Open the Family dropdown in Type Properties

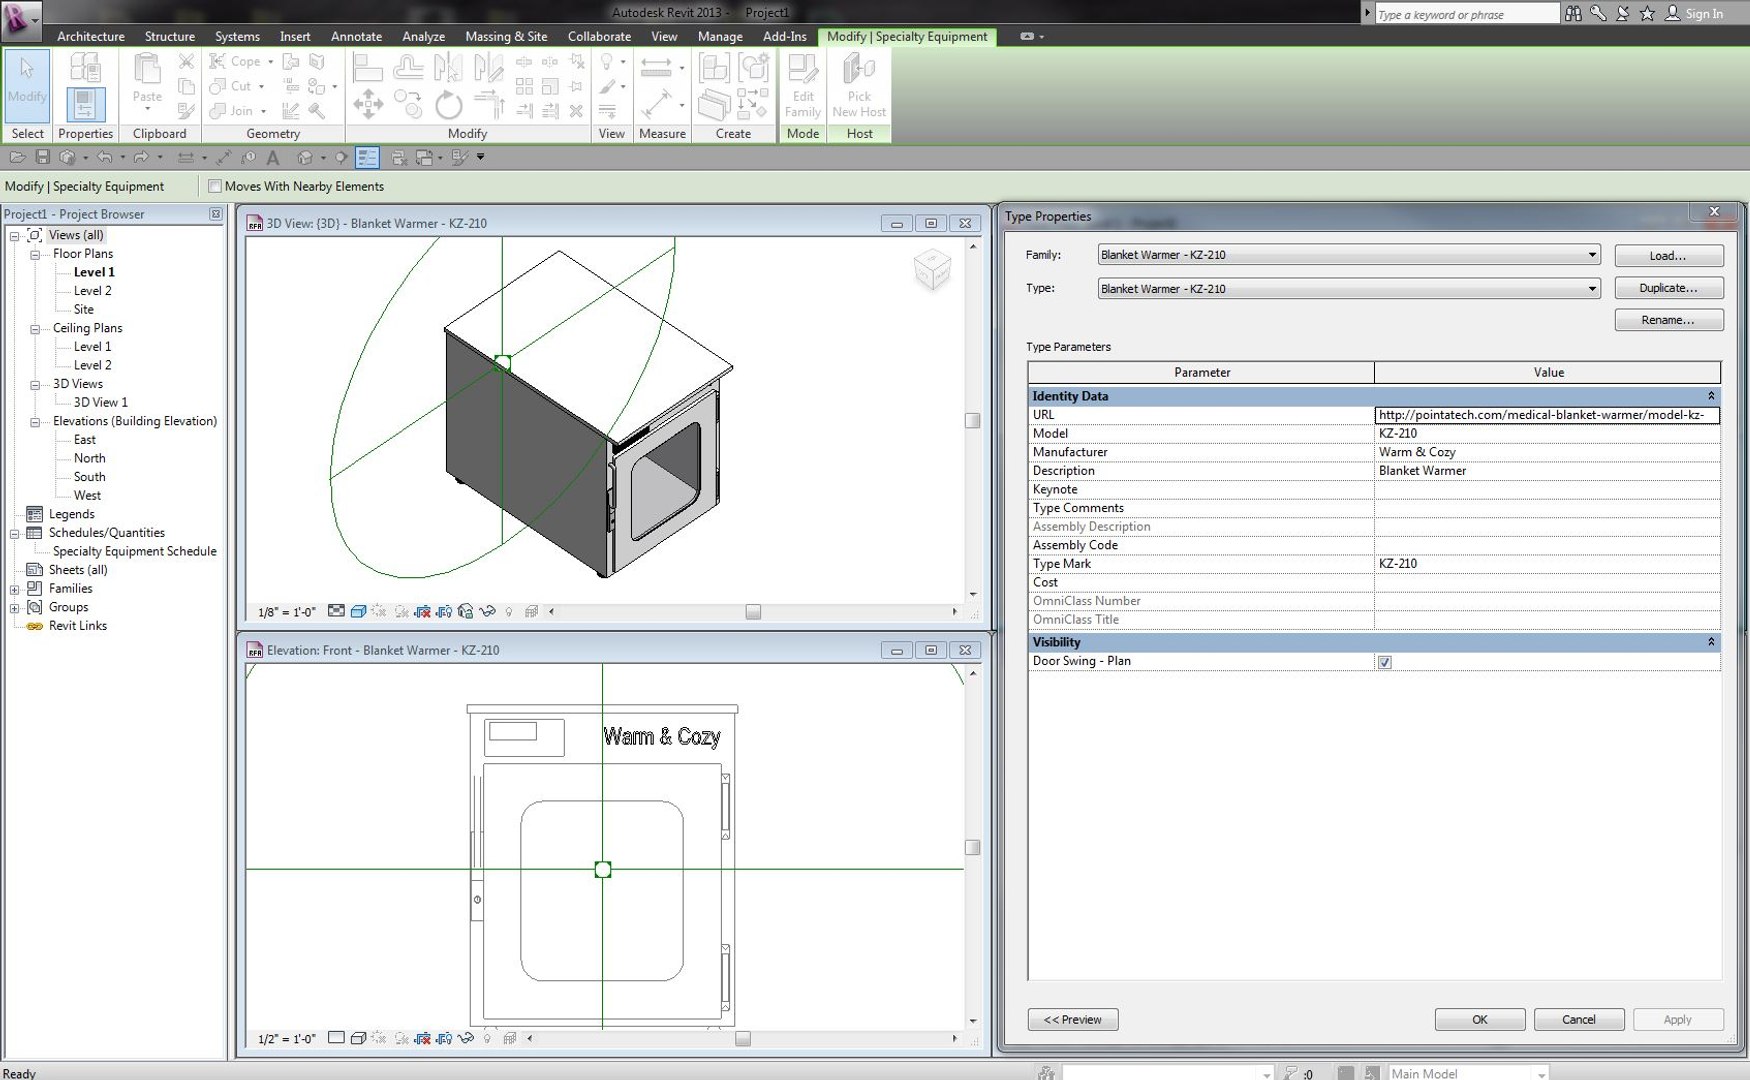(x=1592, y=255)
